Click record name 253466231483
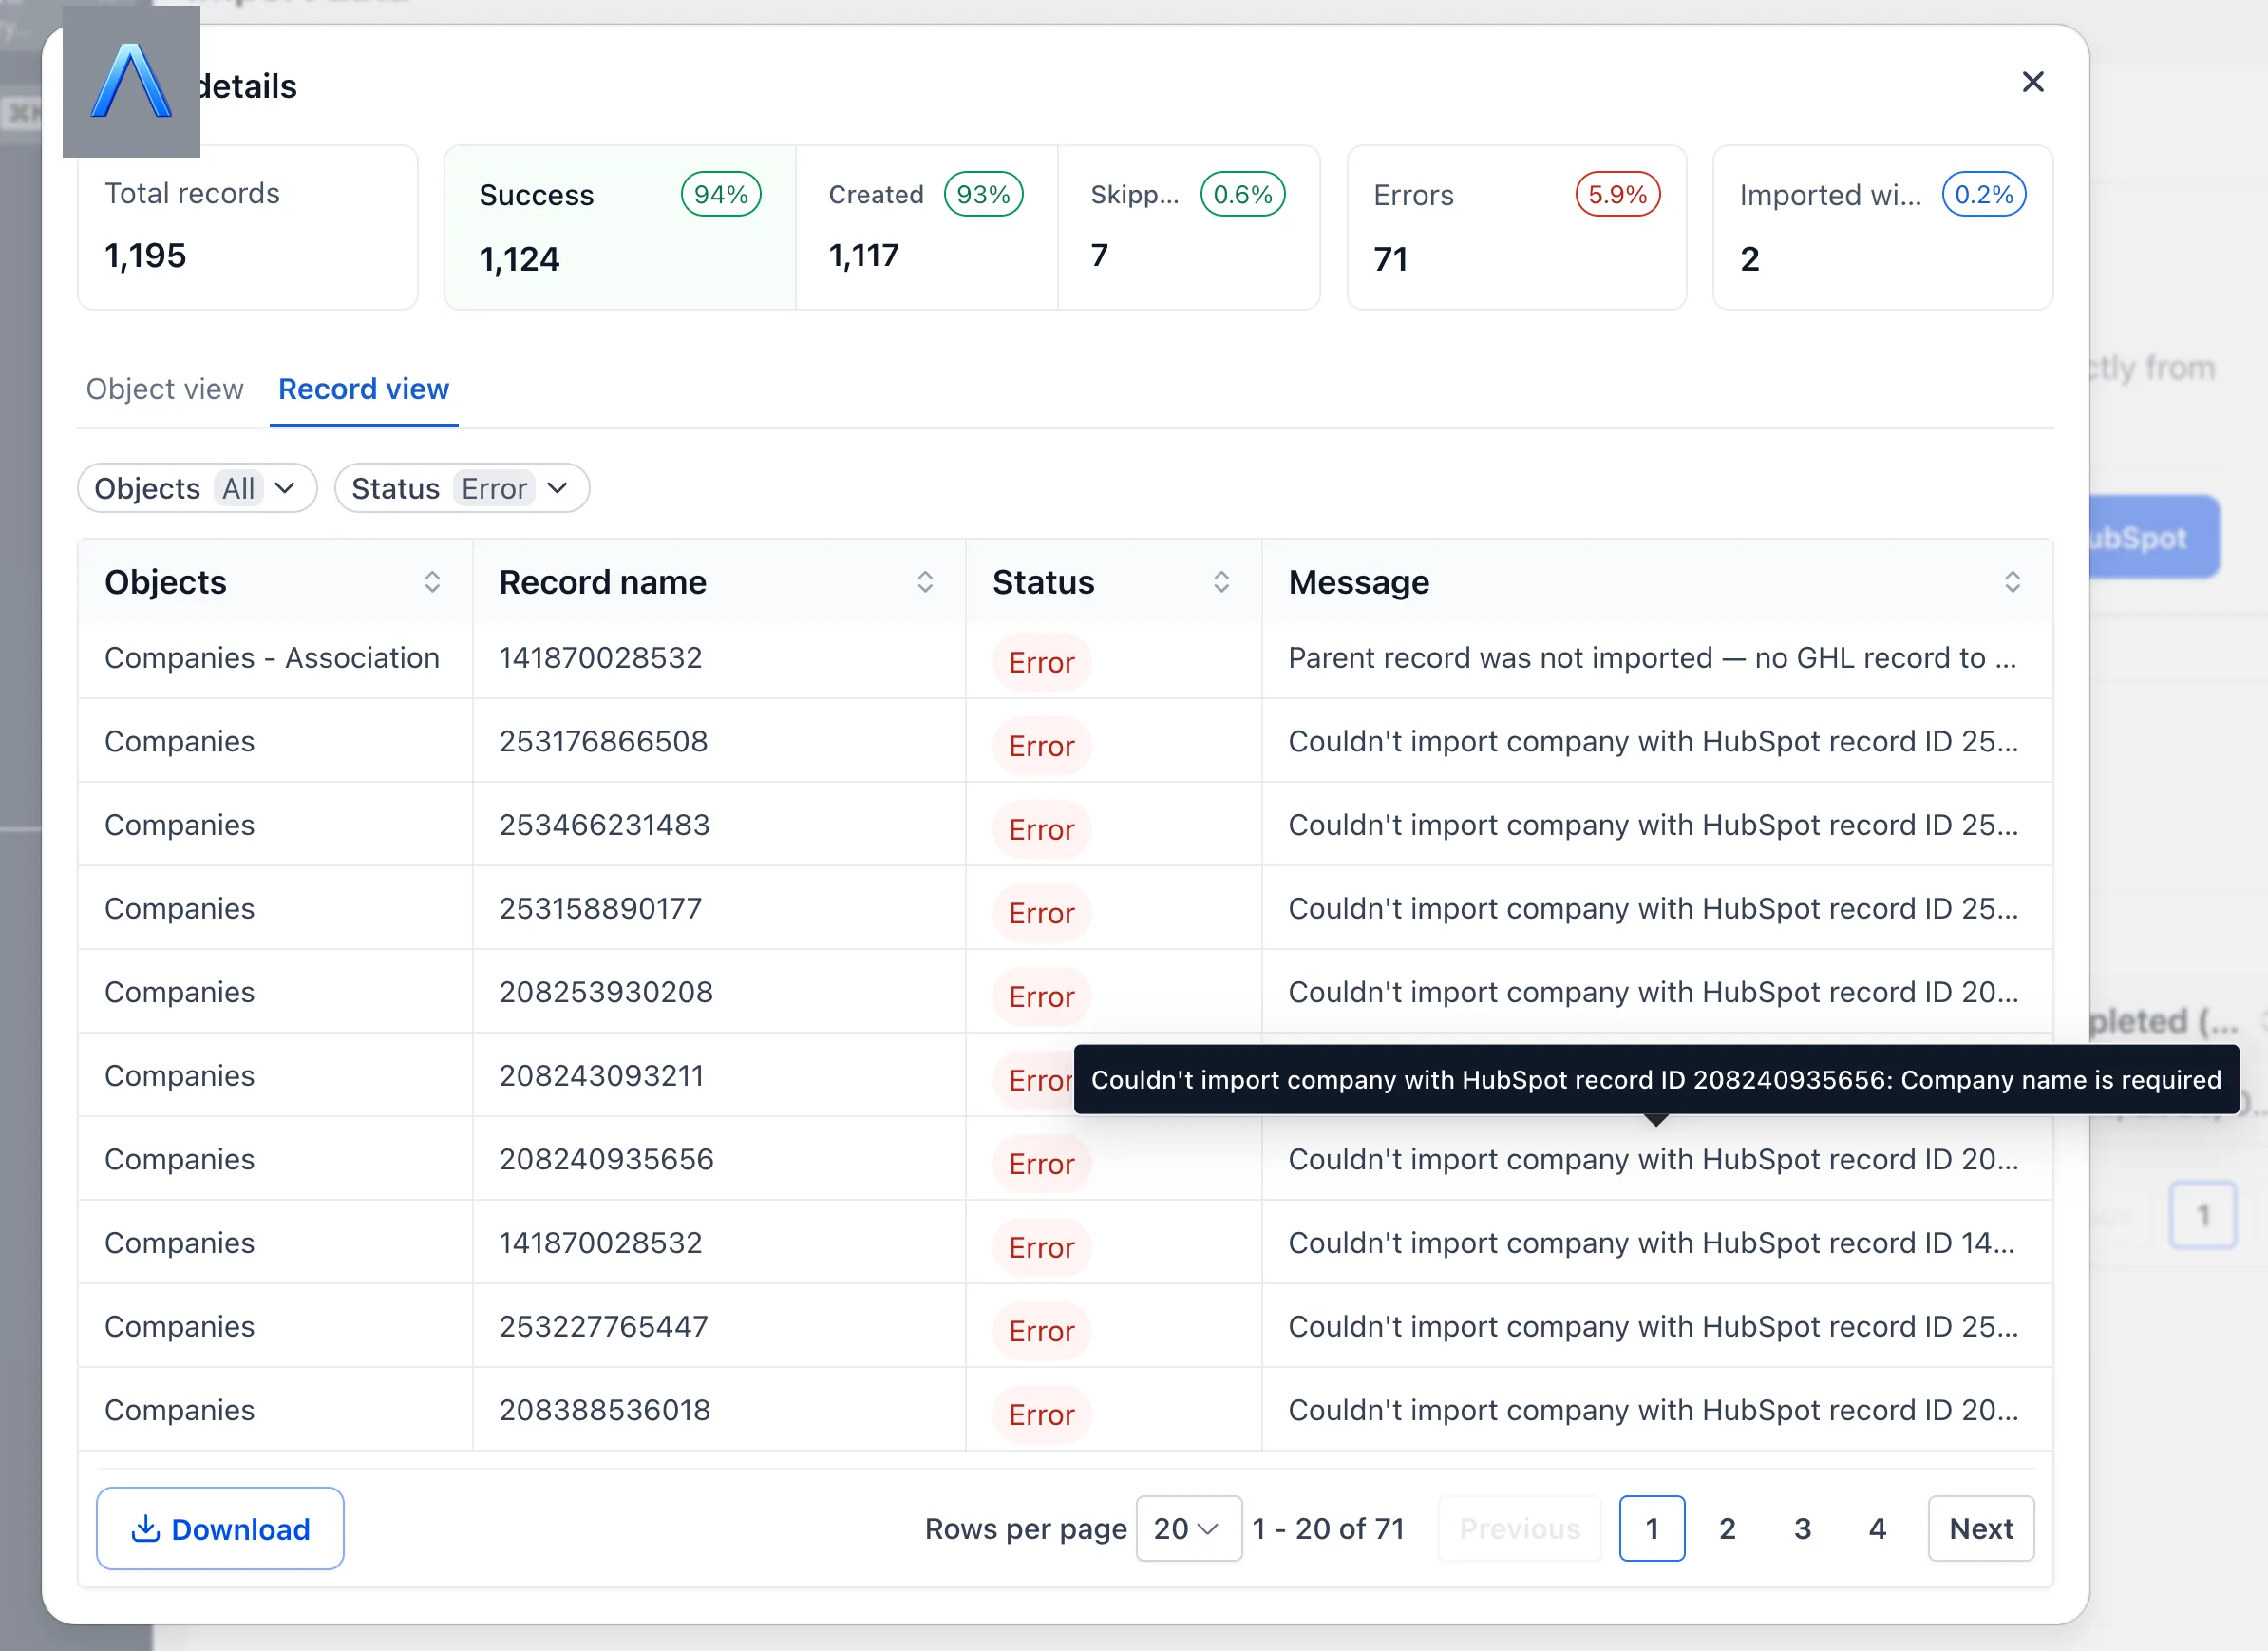 tap(604, 825)
